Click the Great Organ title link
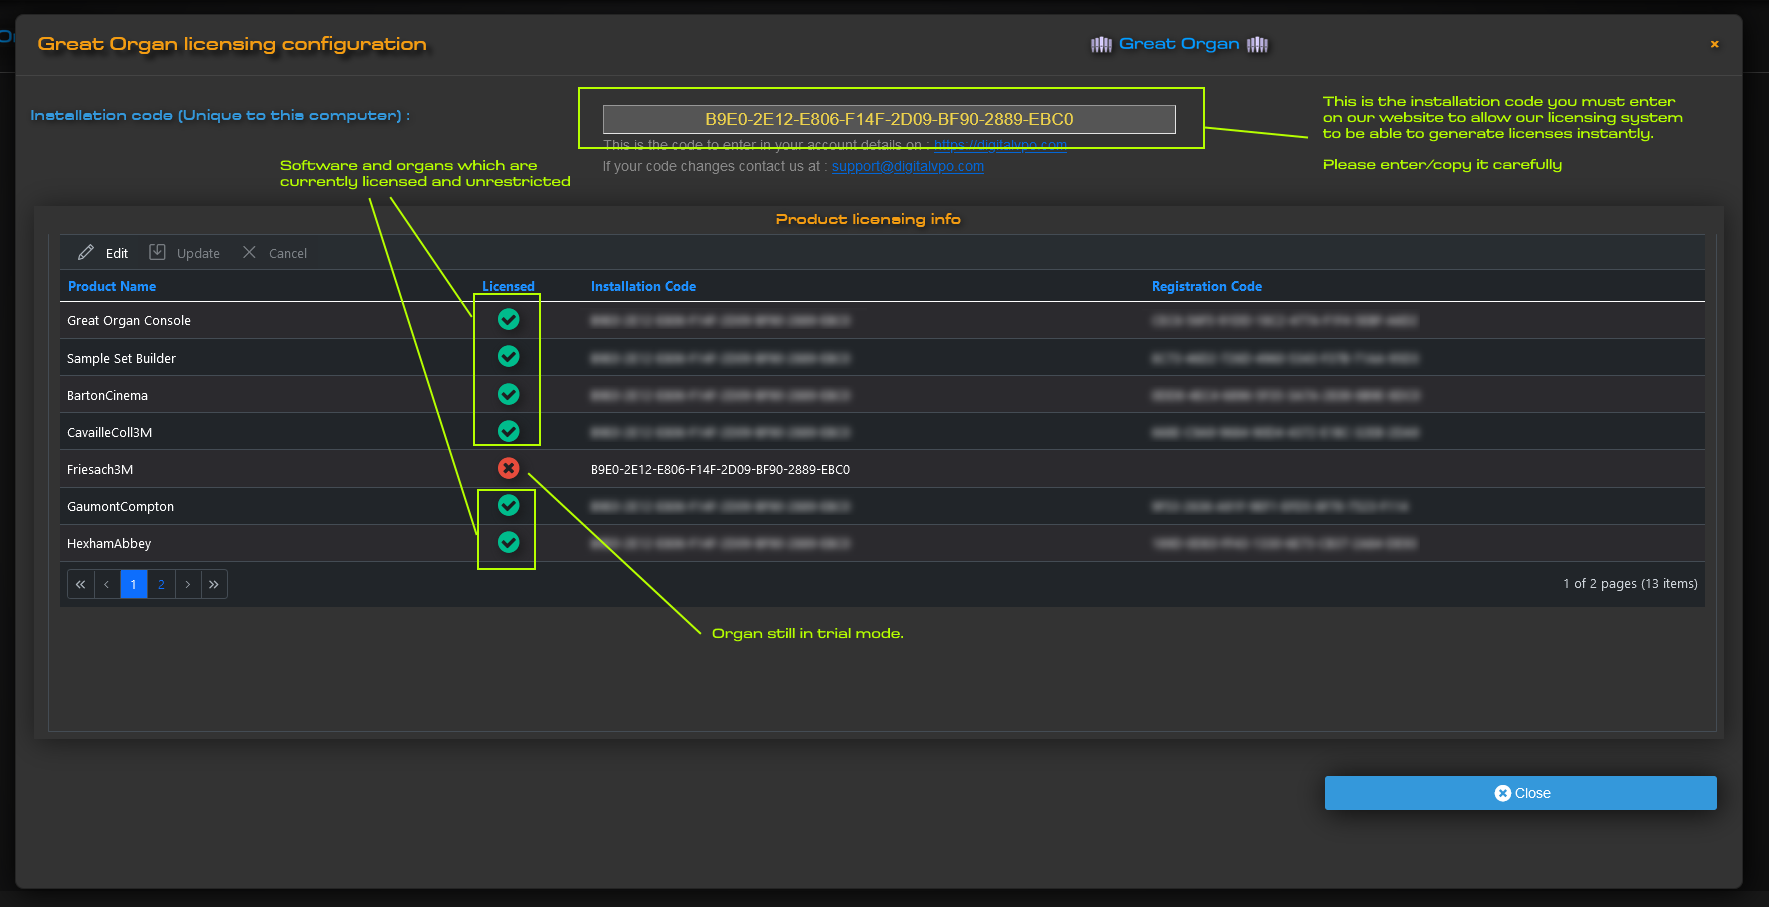This screenshot has height=907, width=1769. (x=1179, y=43)
